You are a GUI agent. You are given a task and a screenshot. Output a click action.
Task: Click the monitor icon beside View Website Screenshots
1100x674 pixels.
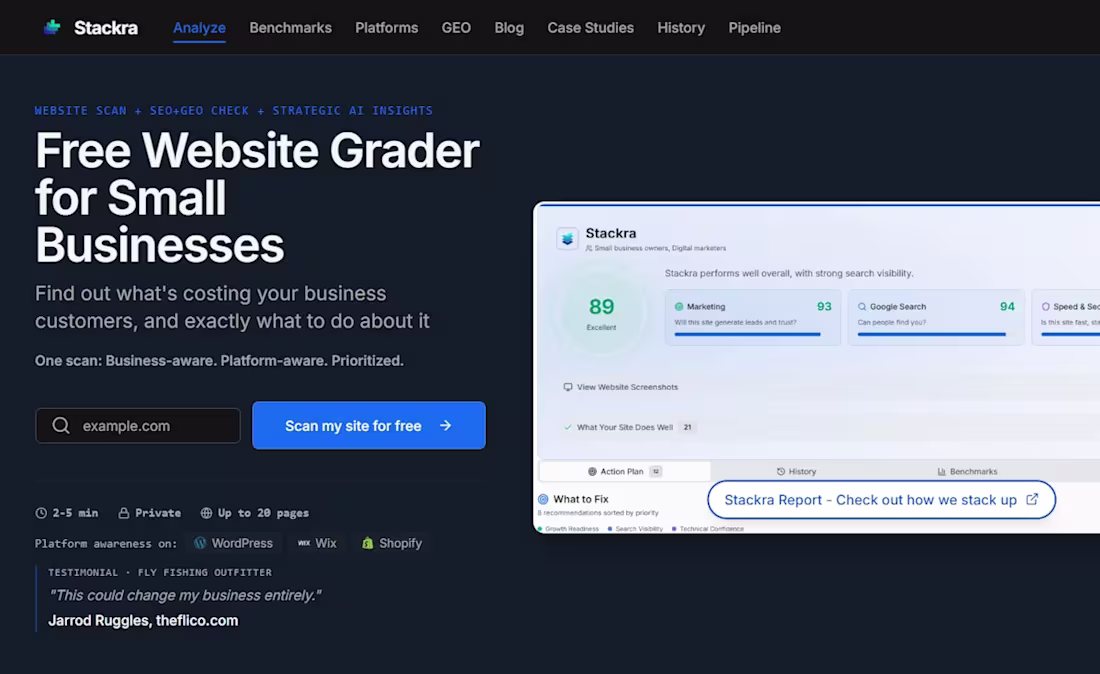pos(568,387)
